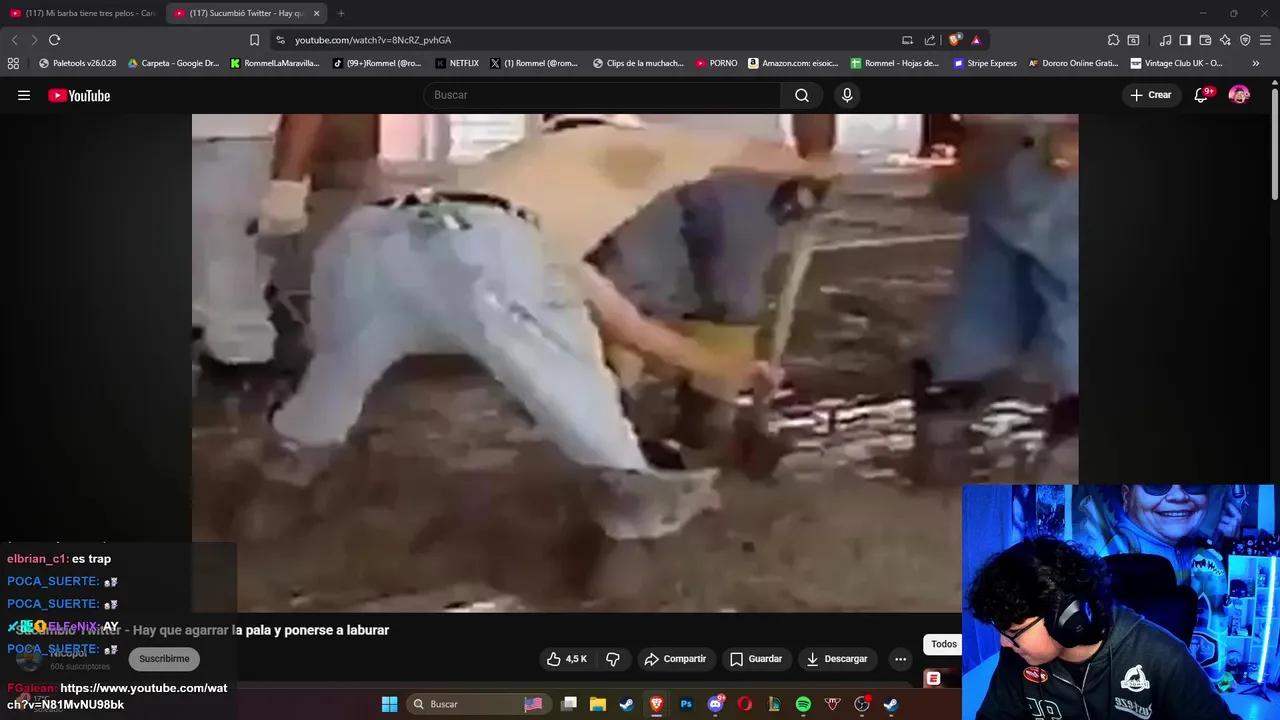The image size is (1280, 720).
Task: Open Discord from the taskbar
Action: [715, 704]
